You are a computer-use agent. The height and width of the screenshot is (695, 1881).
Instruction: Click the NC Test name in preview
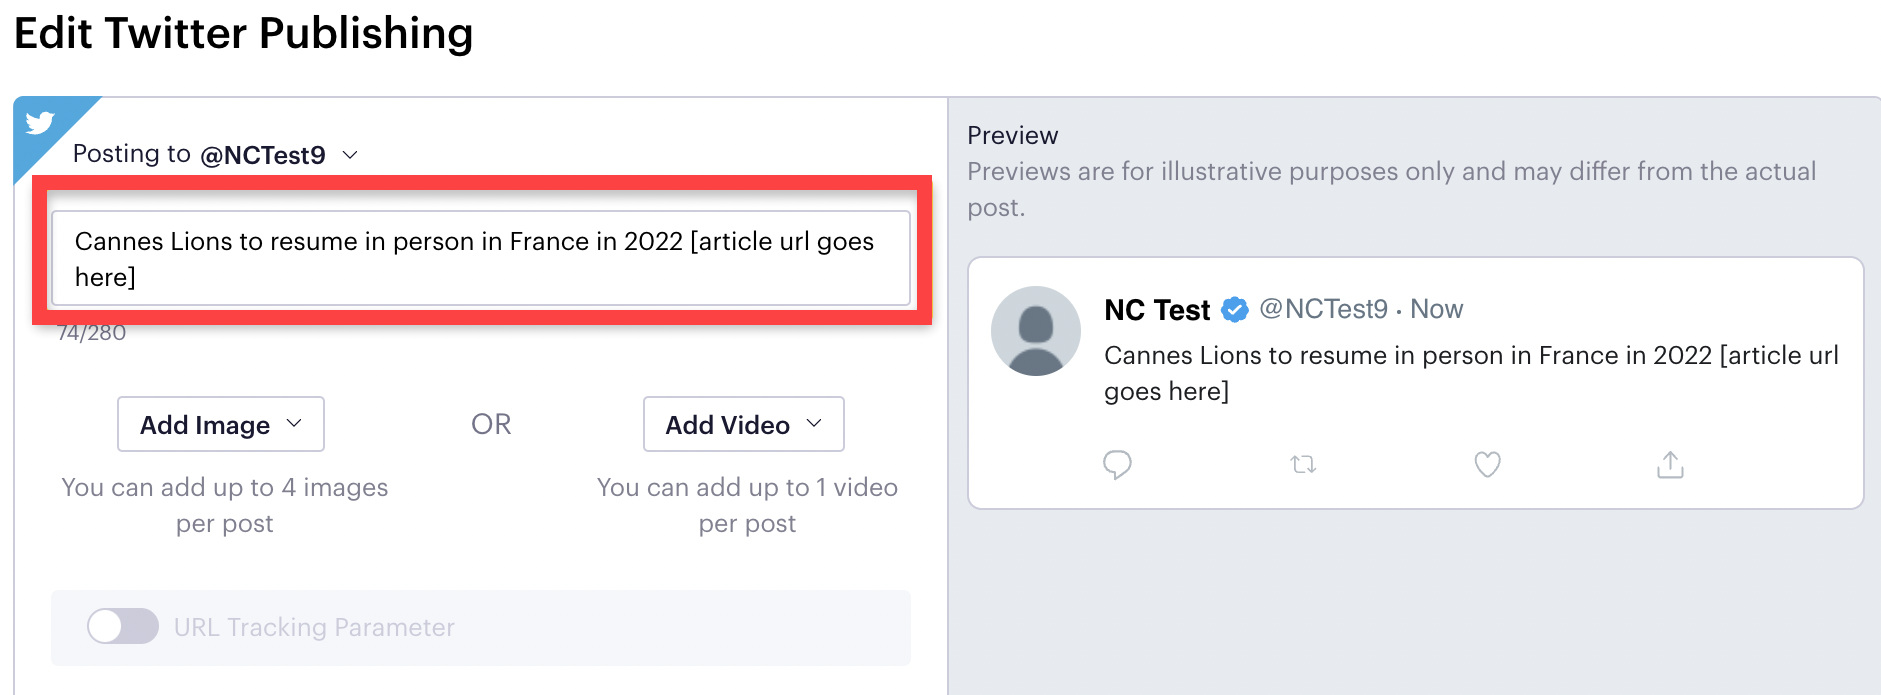click(x=1157, y=310)
